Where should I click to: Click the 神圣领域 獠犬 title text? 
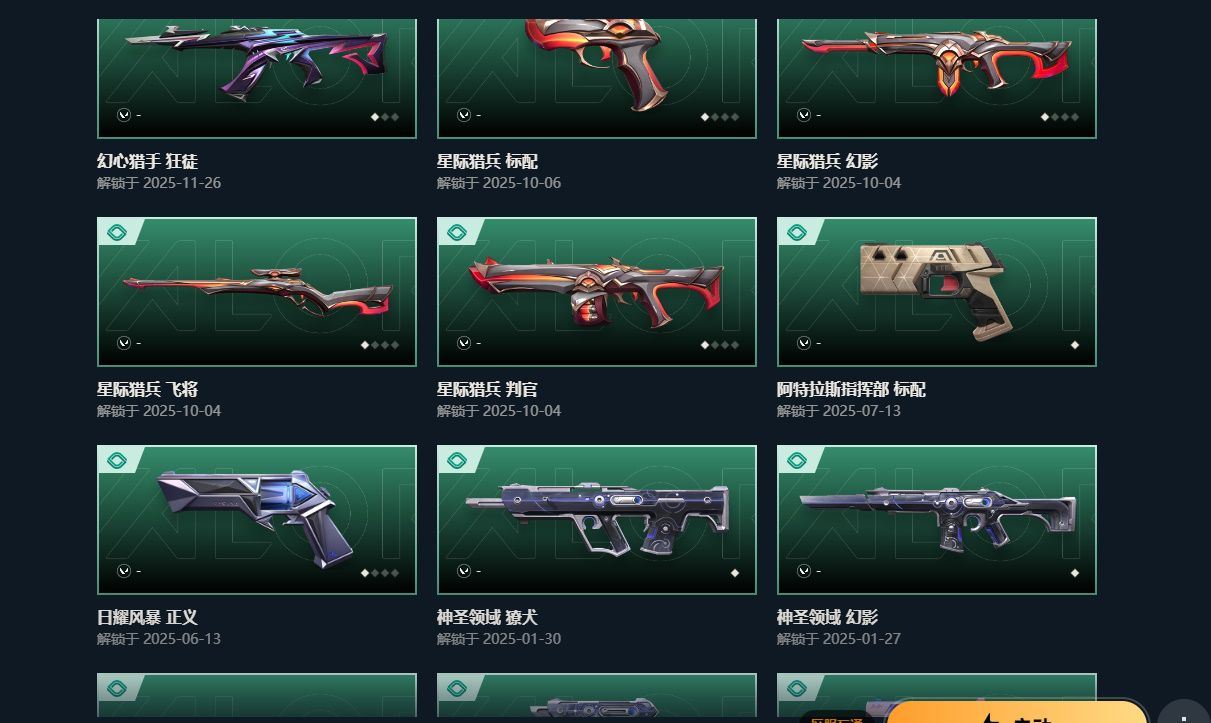(487, 617)
